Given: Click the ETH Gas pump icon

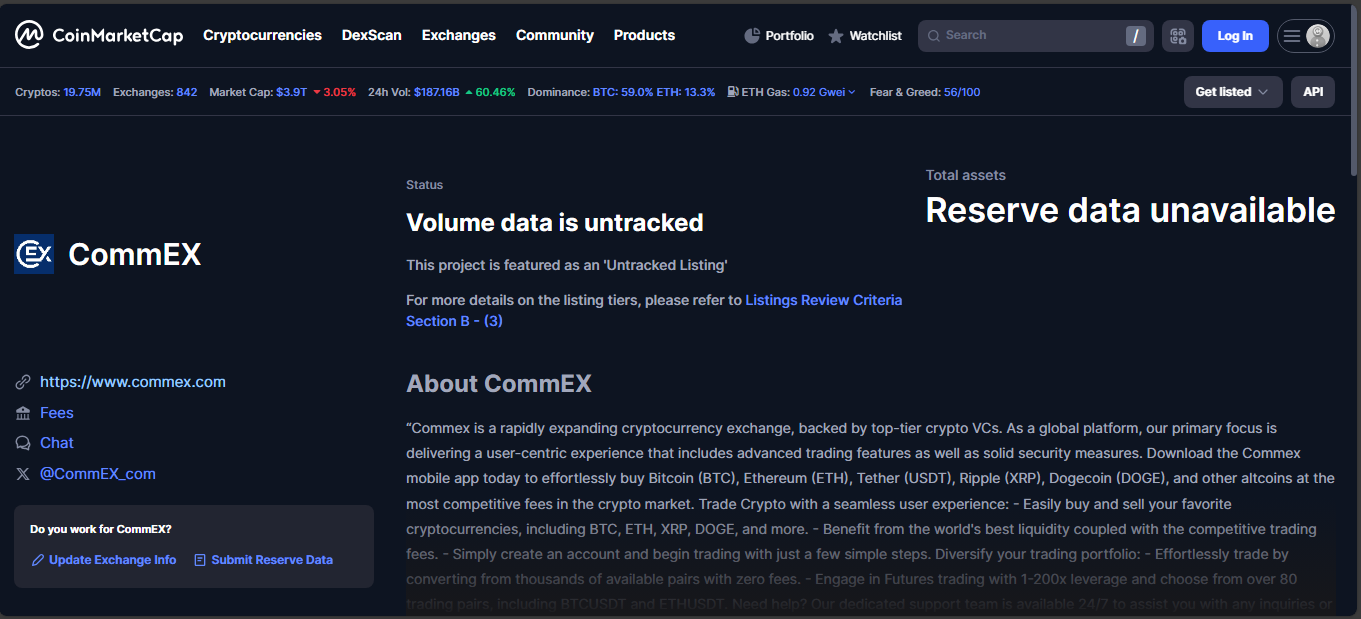Looking at the screenshot, I should pyautogui.click(x=733, y=92).
